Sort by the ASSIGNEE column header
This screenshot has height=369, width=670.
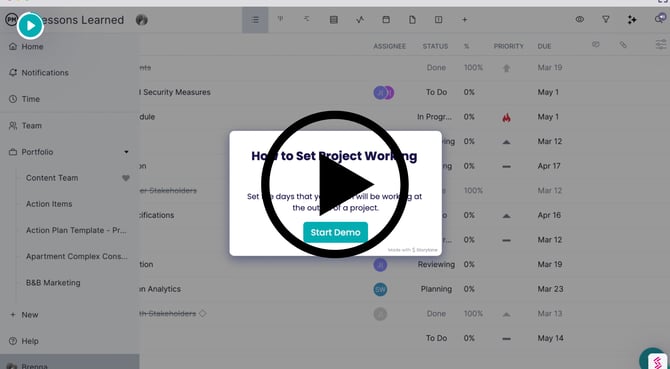(x=389, y=46)
